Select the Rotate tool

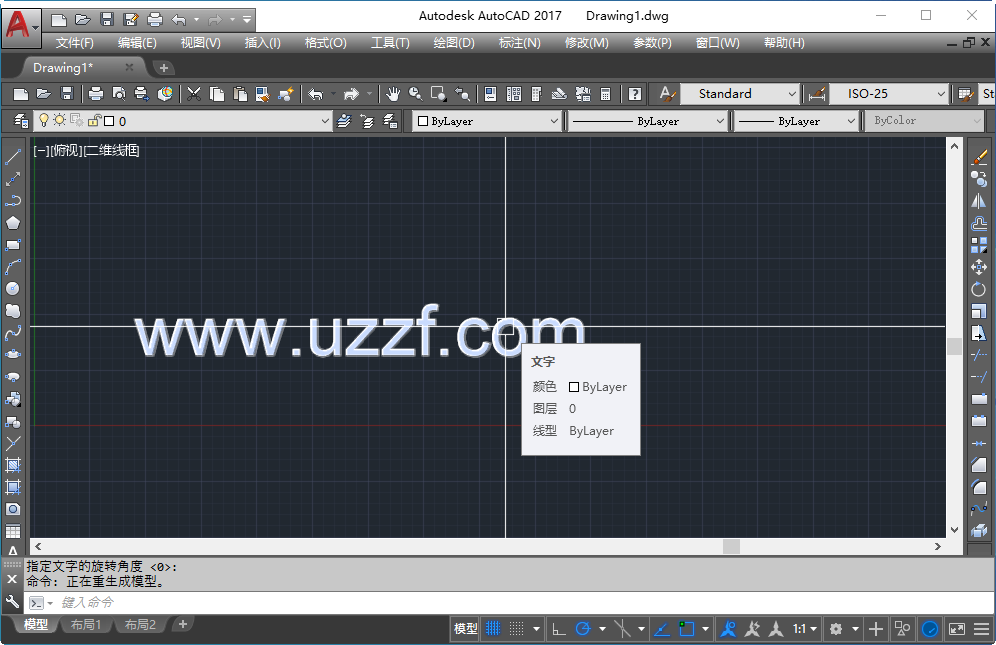(x=979, y=289)
